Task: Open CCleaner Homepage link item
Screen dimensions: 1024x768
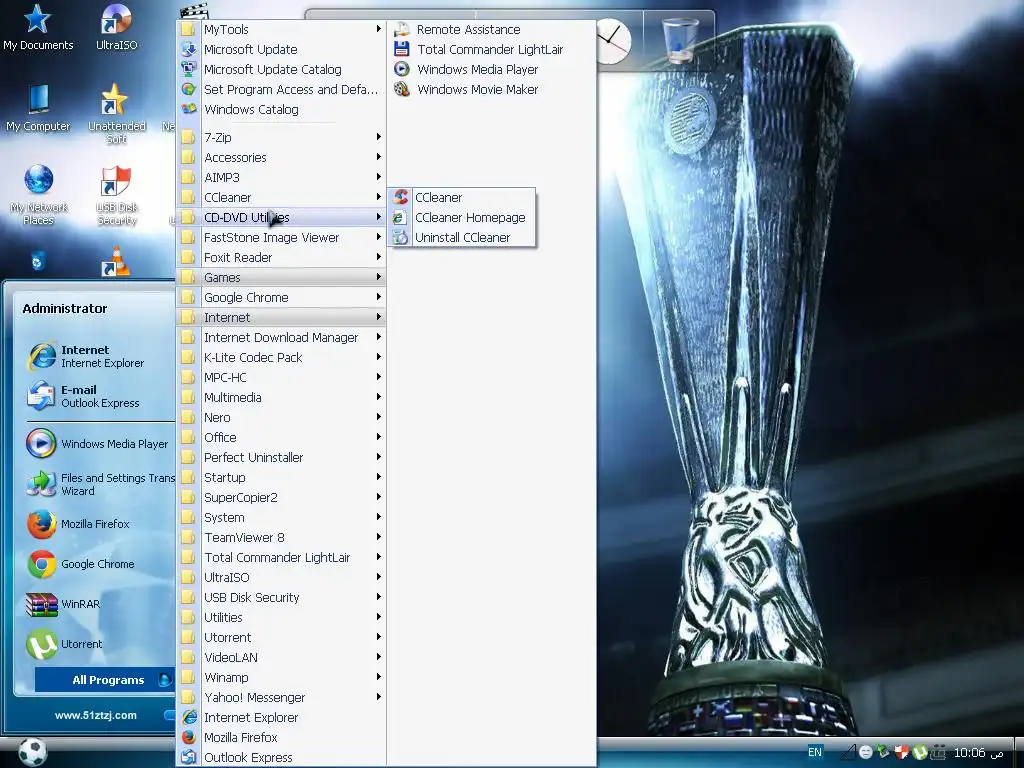Action: coord(462,217)
